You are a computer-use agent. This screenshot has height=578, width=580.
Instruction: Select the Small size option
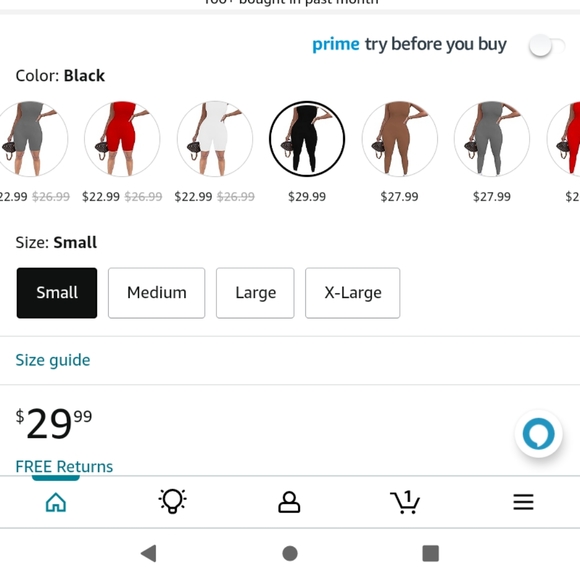tap(57, 293)
